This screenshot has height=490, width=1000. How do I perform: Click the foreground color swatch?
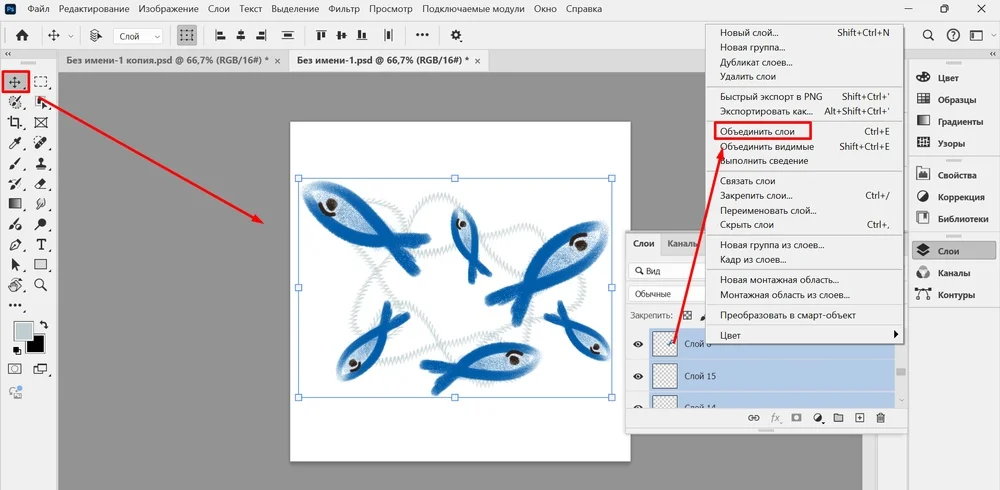(23, 331)
